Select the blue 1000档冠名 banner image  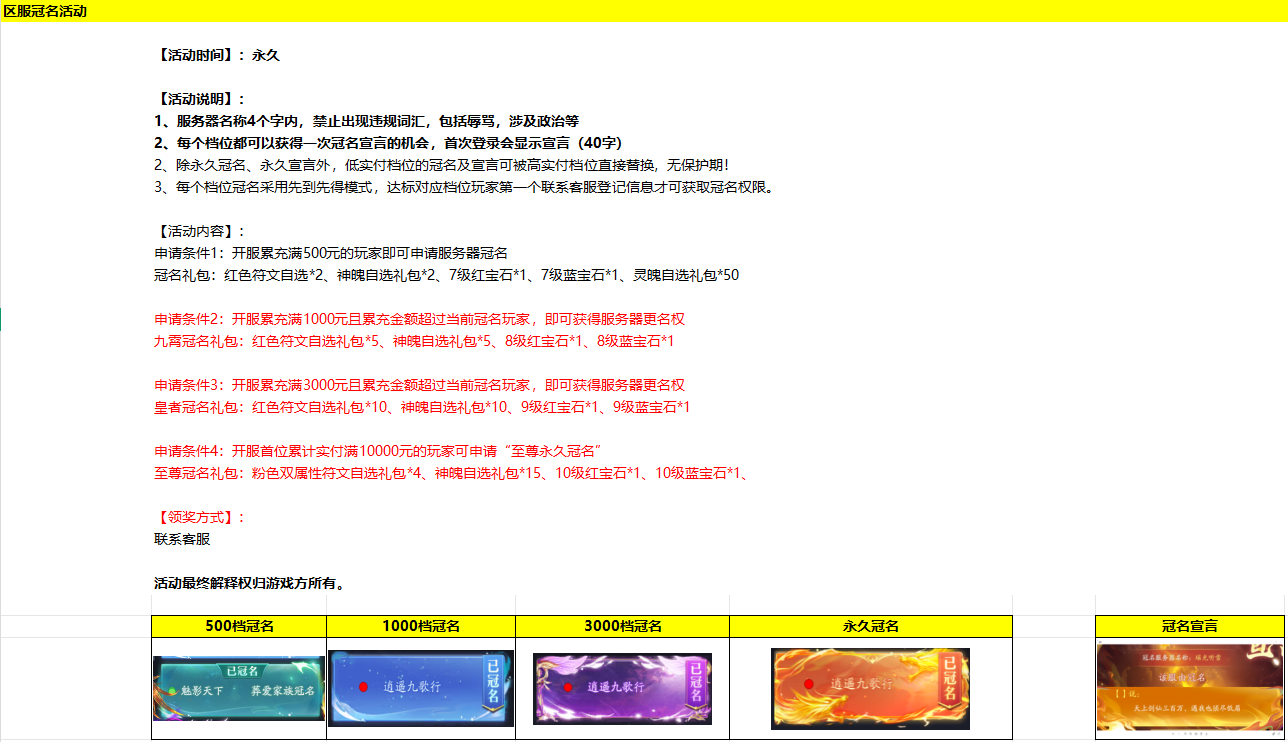point(420,688)
